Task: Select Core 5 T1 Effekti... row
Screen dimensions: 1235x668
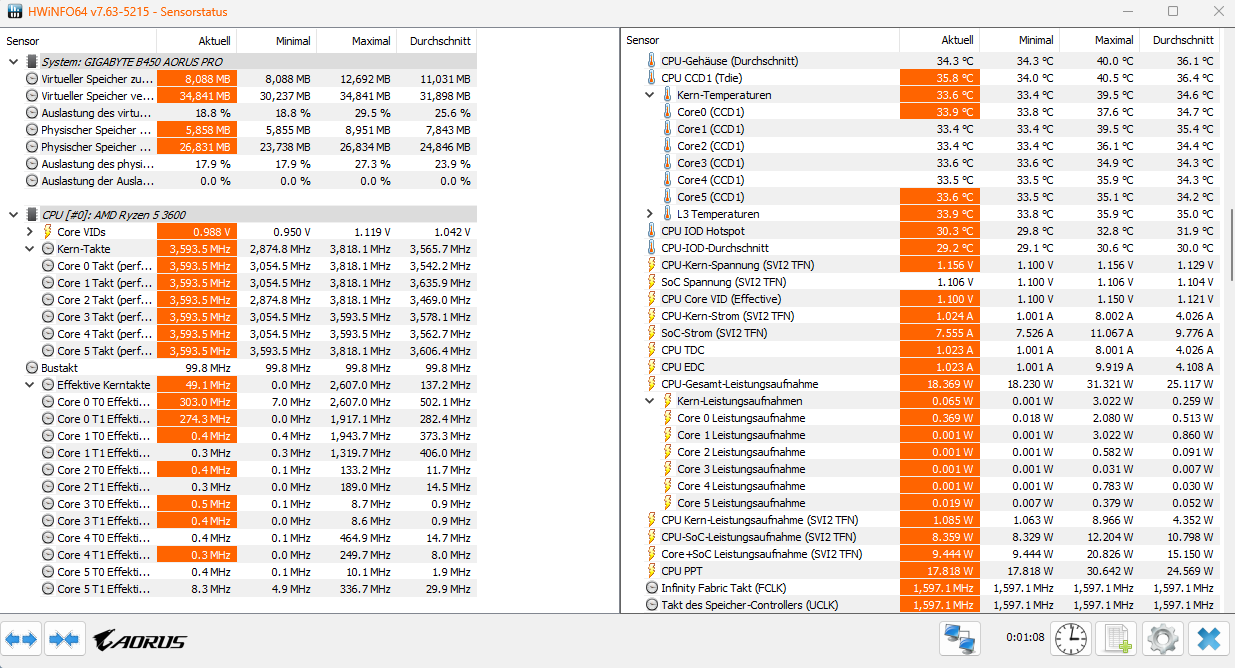Action: pyautogui.click(x=240, y=589)
